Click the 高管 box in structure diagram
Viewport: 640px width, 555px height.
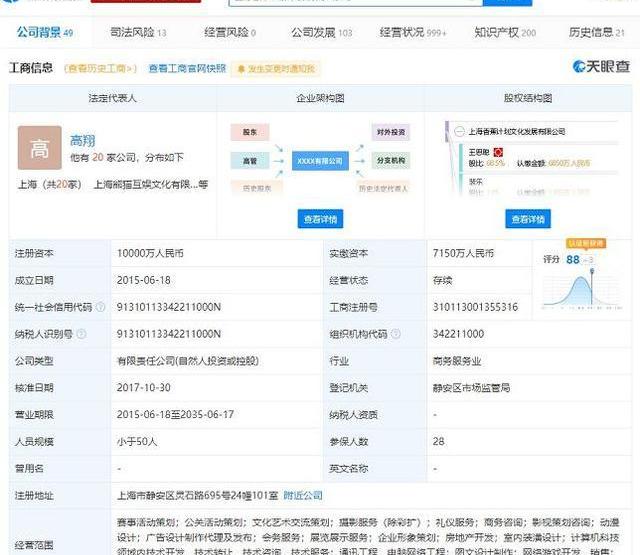(250, 160)
